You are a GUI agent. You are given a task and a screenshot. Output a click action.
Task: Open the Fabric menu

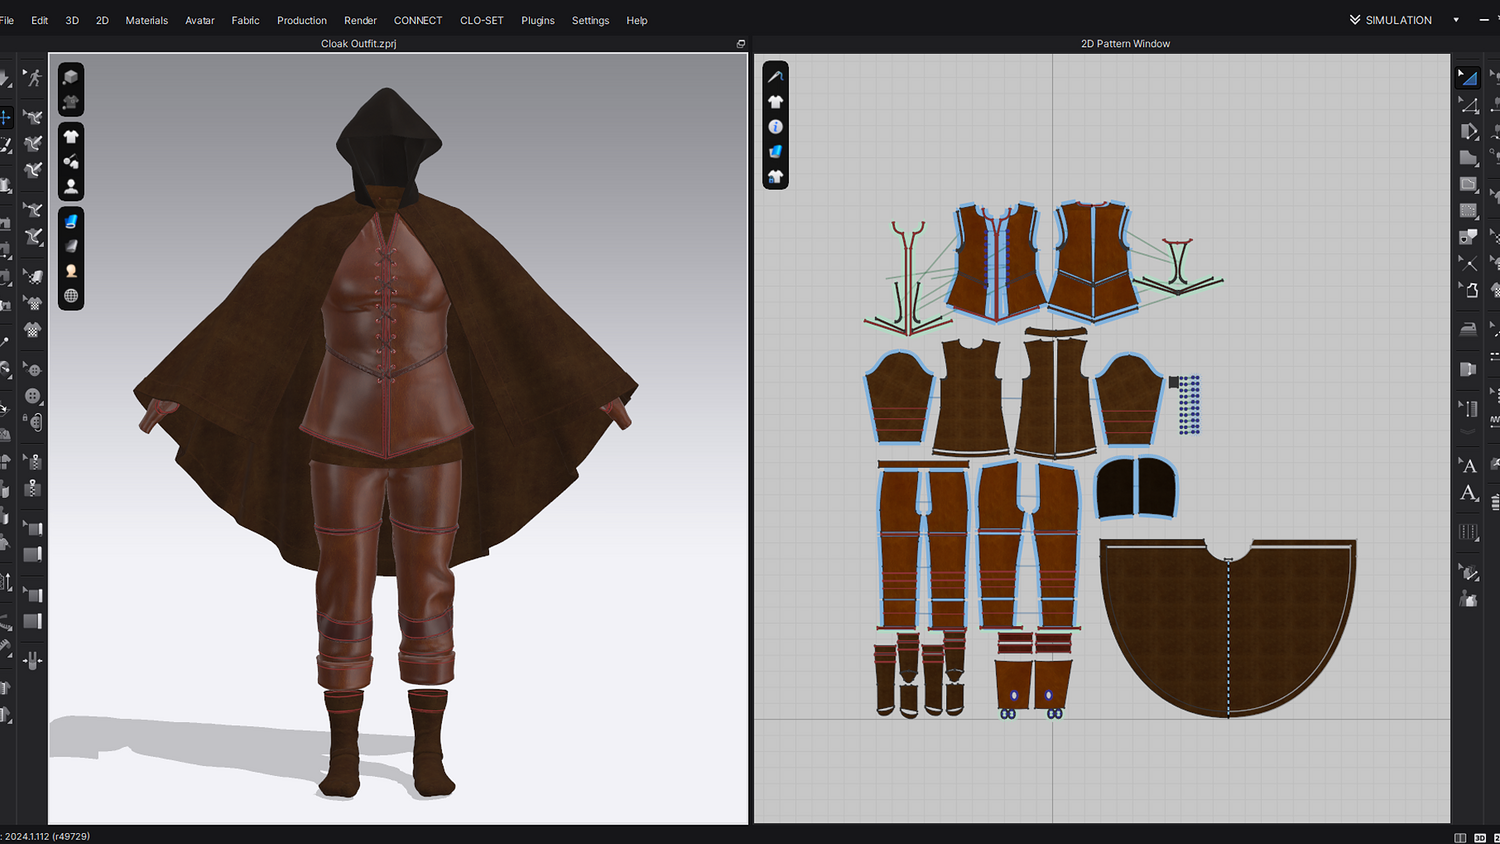point(245,20)
